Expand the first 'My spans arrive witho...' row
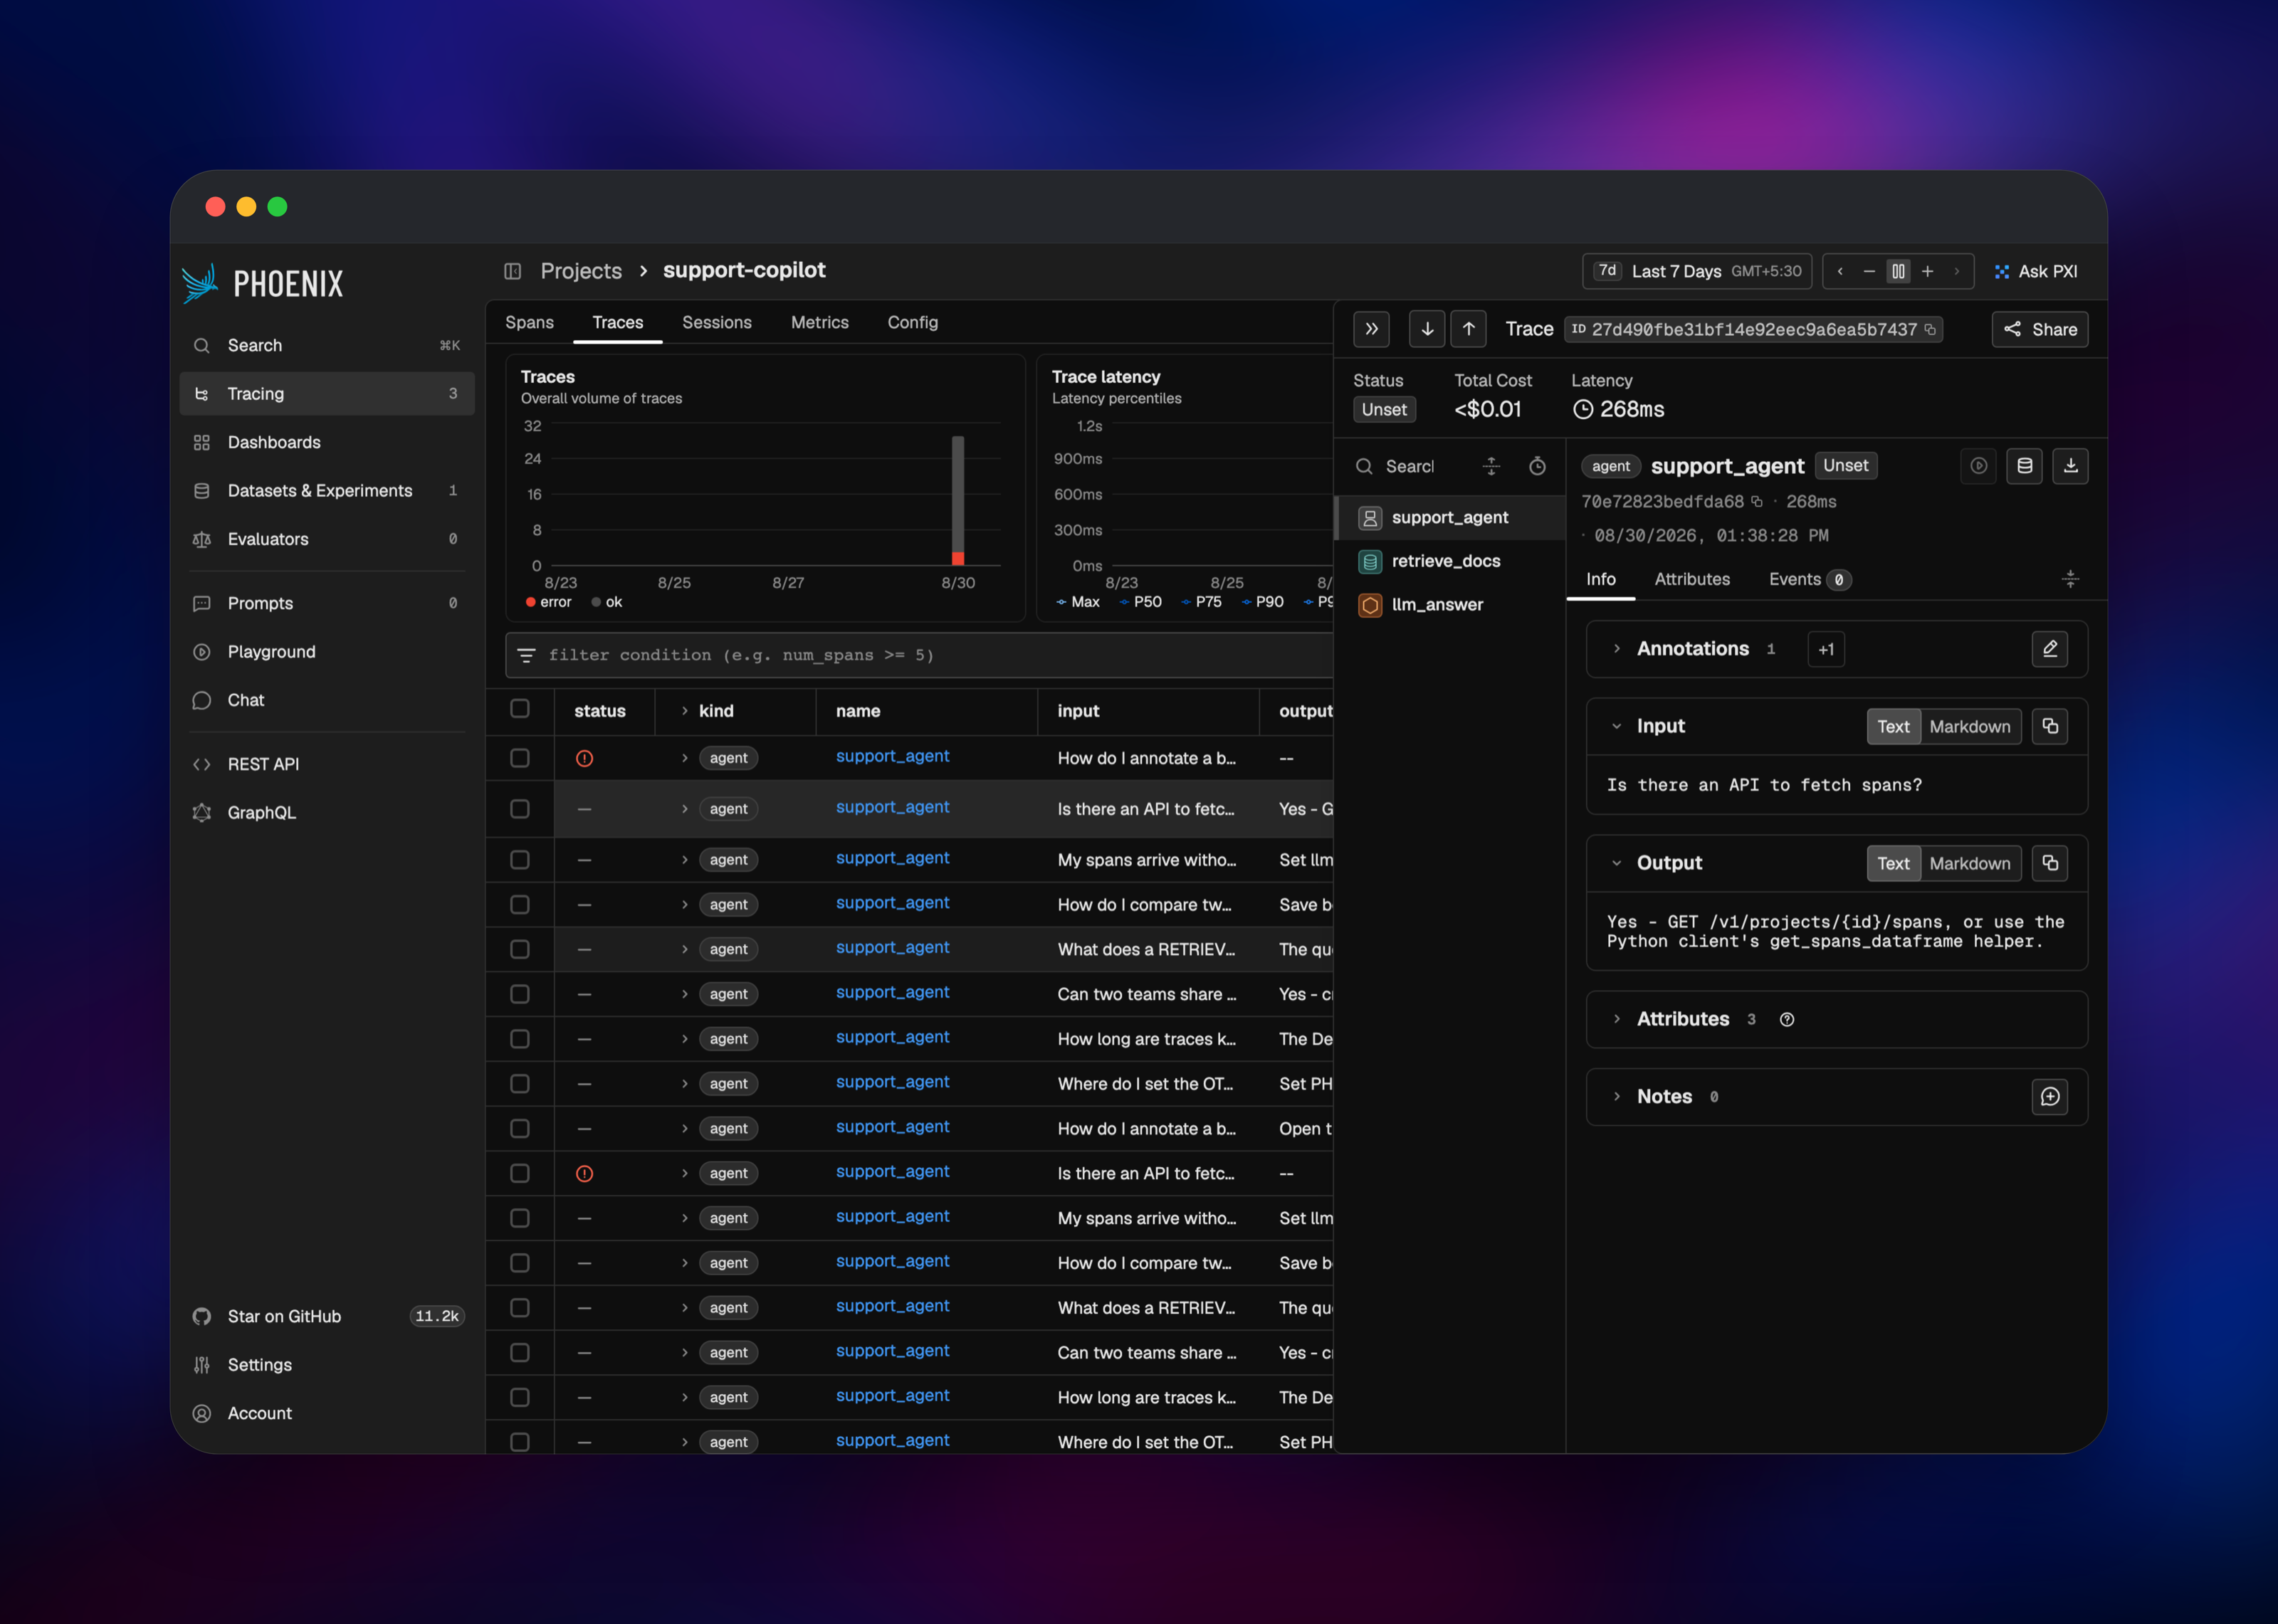Screen dimensions: 2278x1624 [x=684, y=860]
